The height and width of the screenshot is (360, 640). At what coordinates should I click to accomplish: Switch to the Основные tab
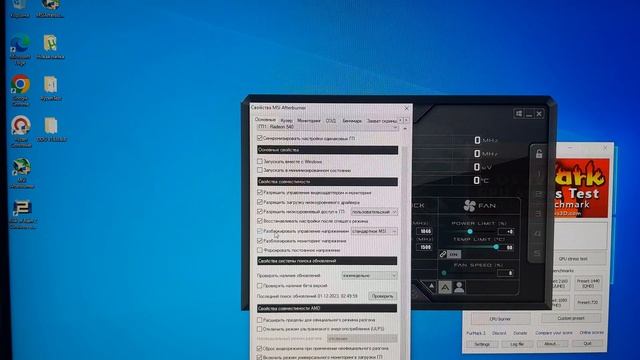tap(265, 120)
